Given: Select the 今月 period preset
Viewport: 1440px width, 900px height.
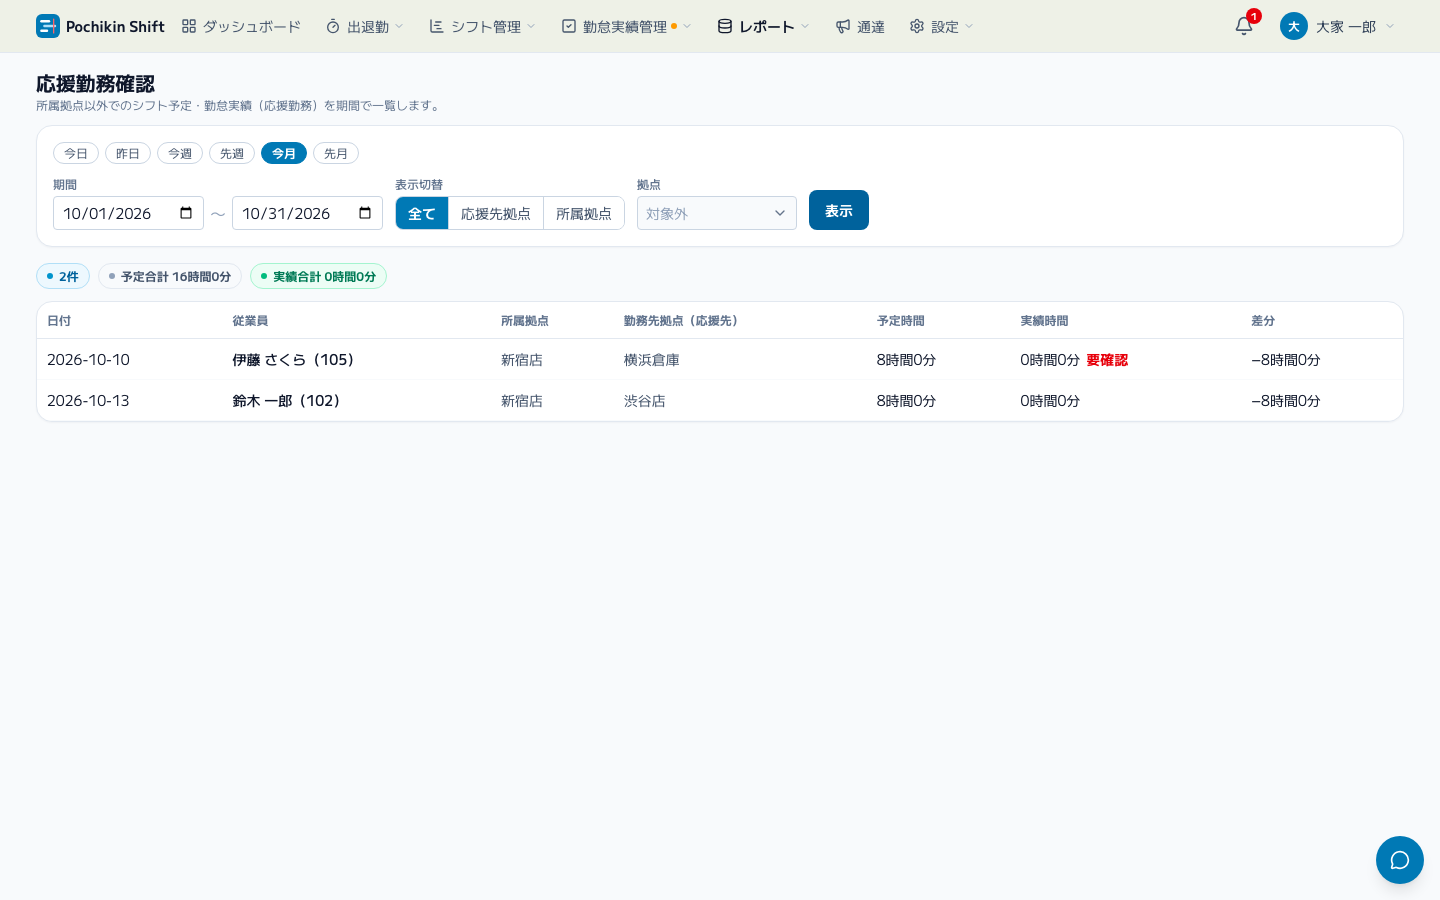Looking at the screenshot, I should tap(284, 153).
